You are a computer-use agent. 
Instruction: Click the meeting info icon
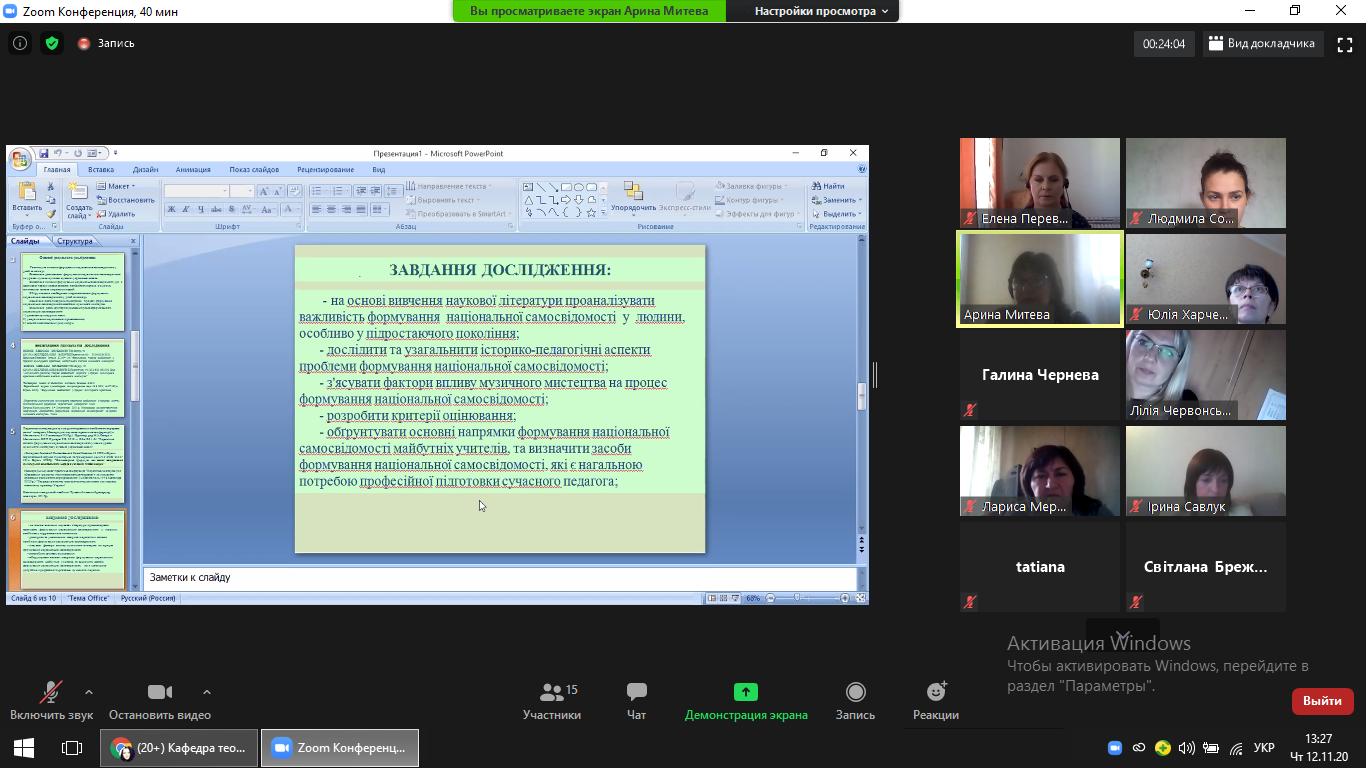(x=20, y=43)
